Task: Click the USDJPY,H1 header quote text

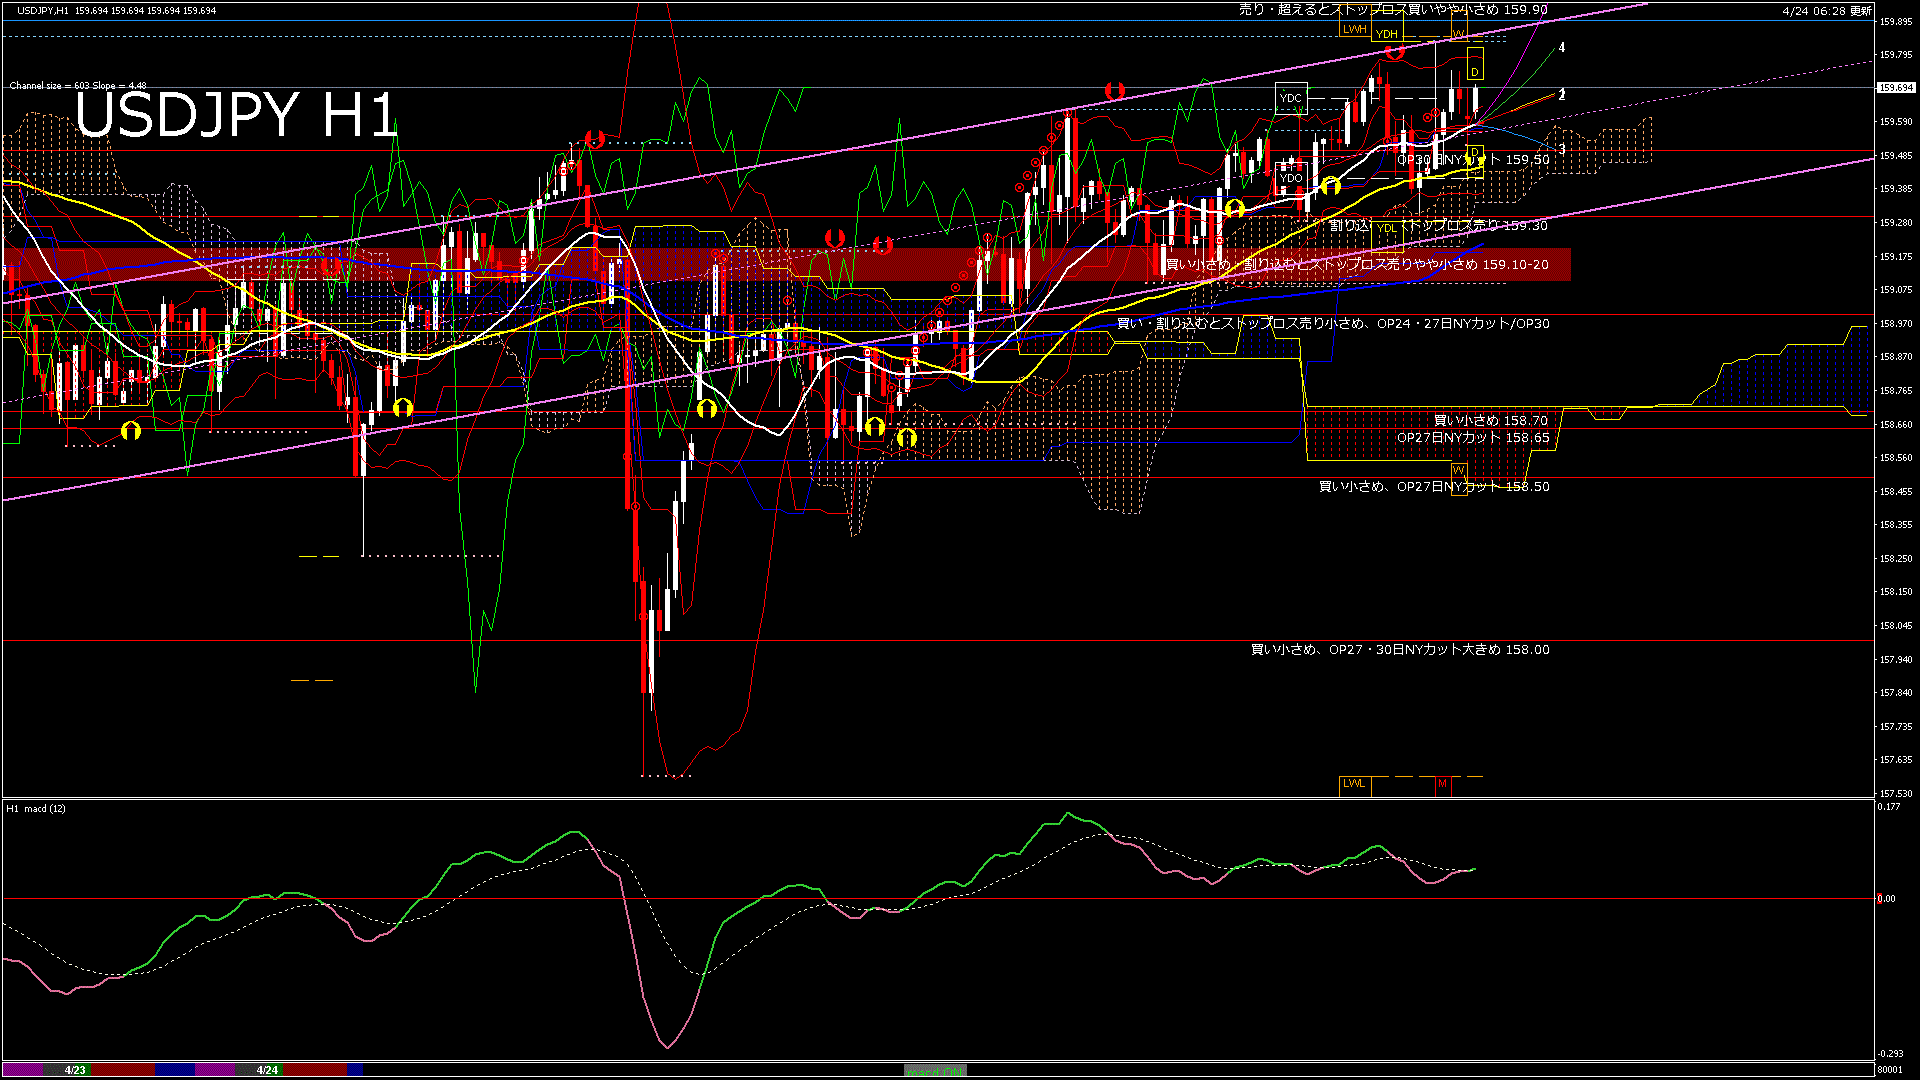Action: (x=116, y=10)
